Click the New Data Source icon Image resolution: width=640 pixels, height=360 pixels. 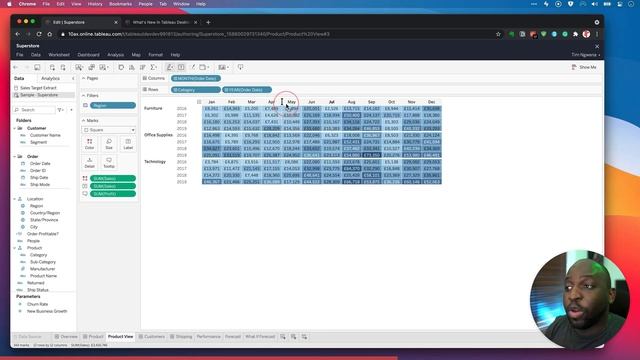pyautogui.click(x=52, y=67)
